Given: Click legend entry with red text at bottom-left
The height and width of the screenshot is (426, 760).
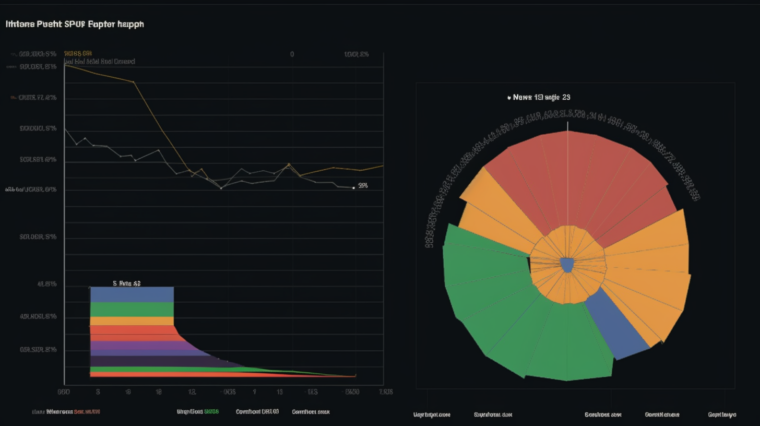Looking at the screenshot, I should click(66, 411).
